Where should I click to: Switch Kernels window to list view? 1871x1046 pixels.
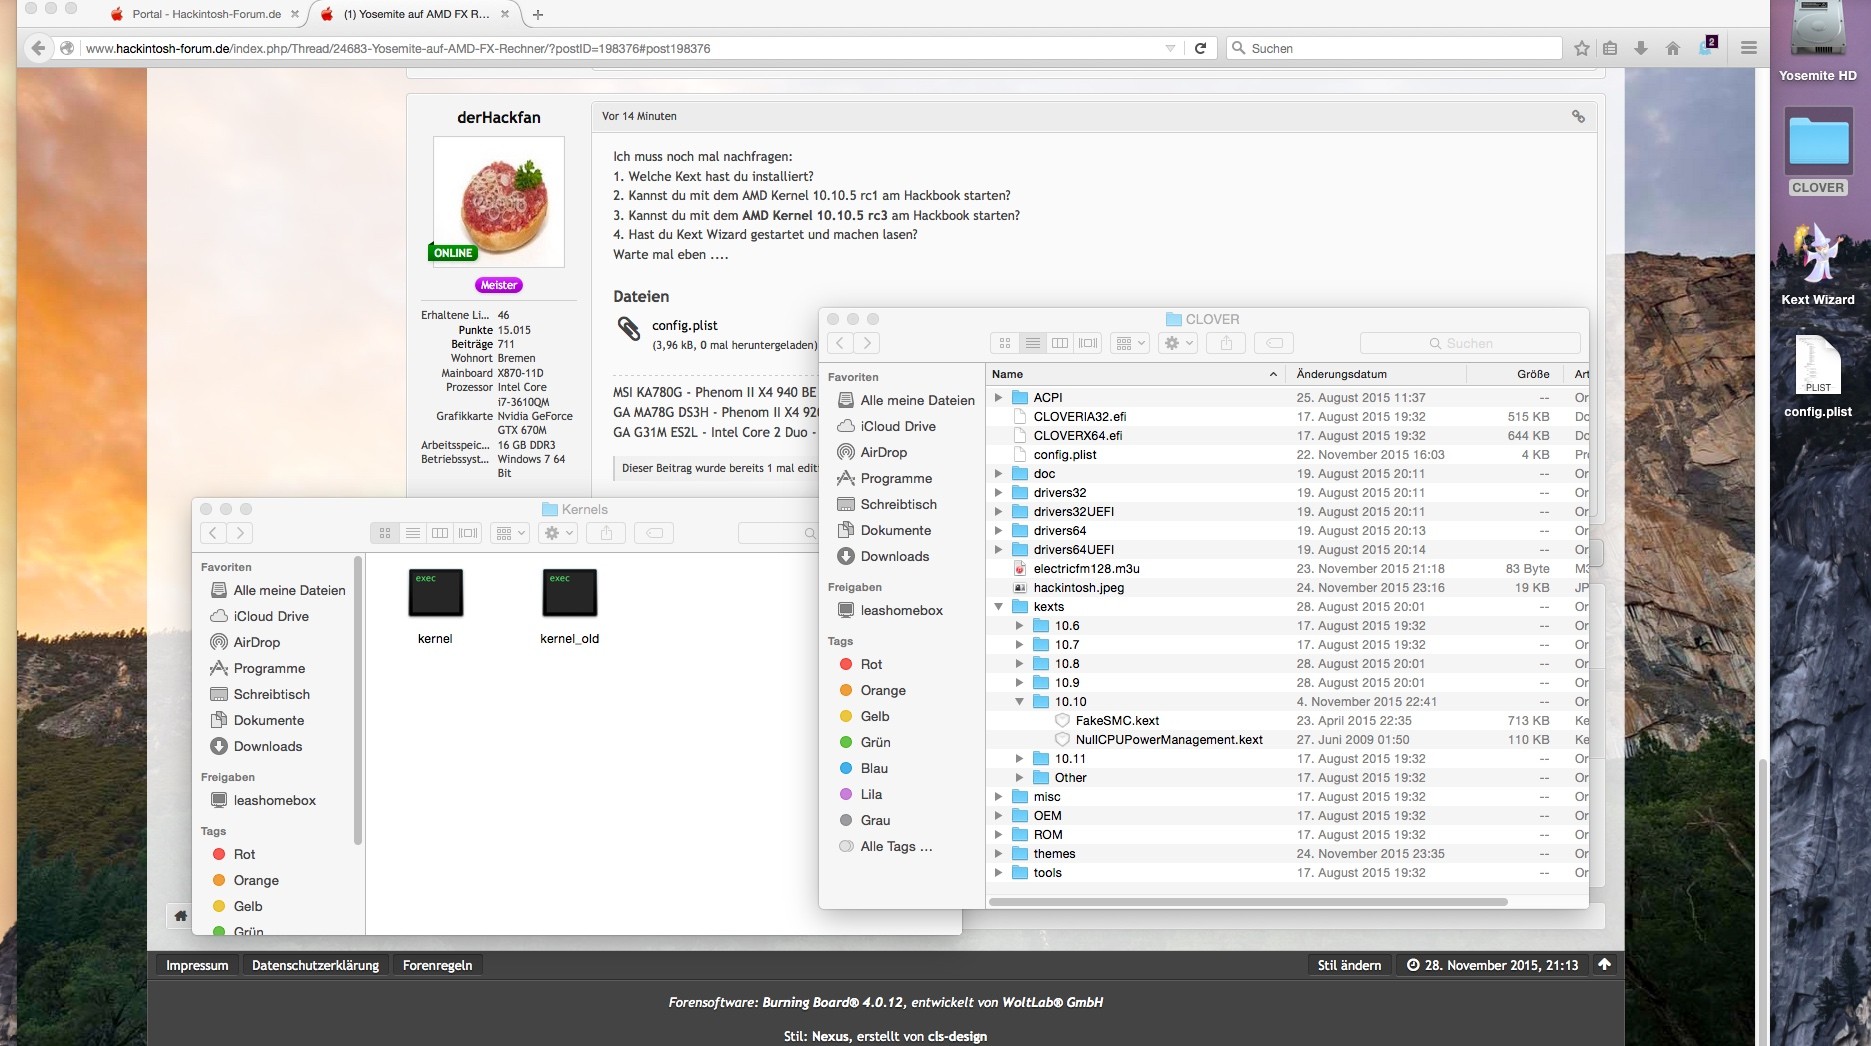[412, 533]
